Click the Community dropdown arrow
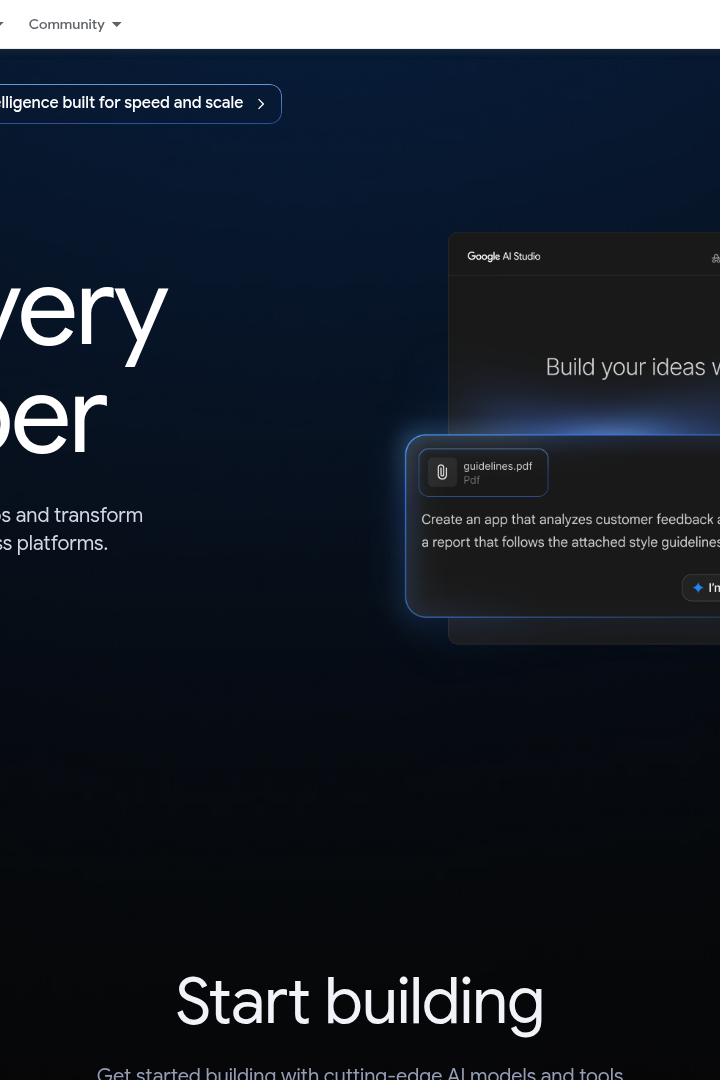 (x=116, y=25)
